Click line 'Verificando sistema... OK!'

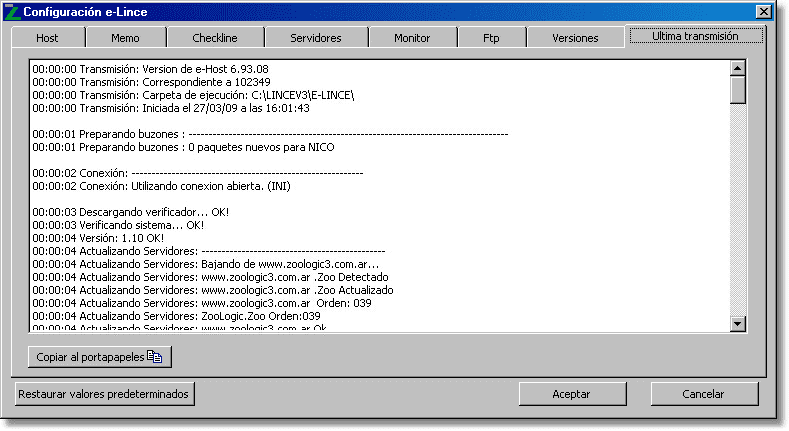coord(118,225)
